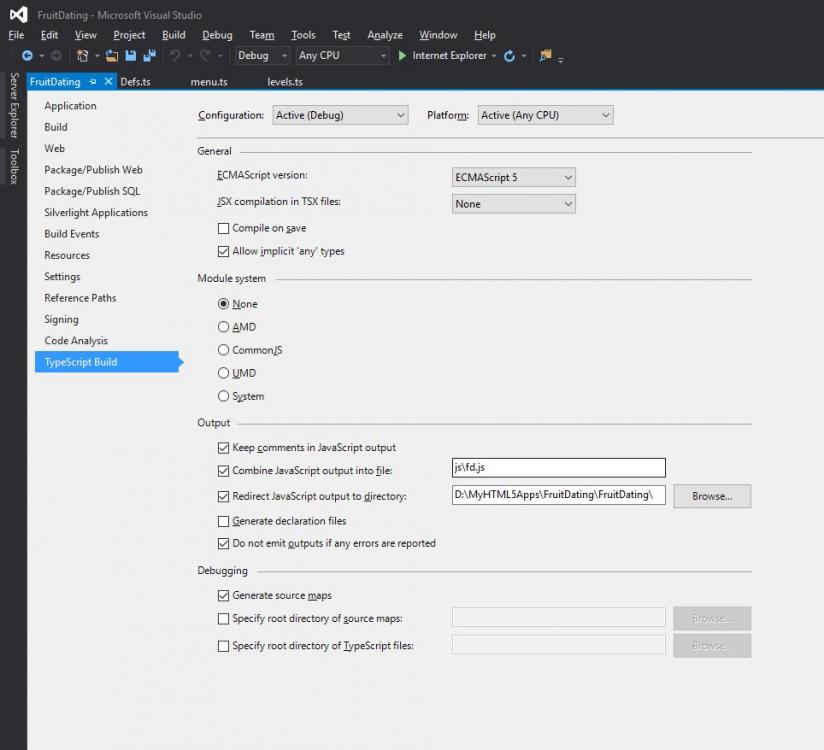Click the Save All icon
The height and width of the screenshot is (750, 824).
pos(150,56)
